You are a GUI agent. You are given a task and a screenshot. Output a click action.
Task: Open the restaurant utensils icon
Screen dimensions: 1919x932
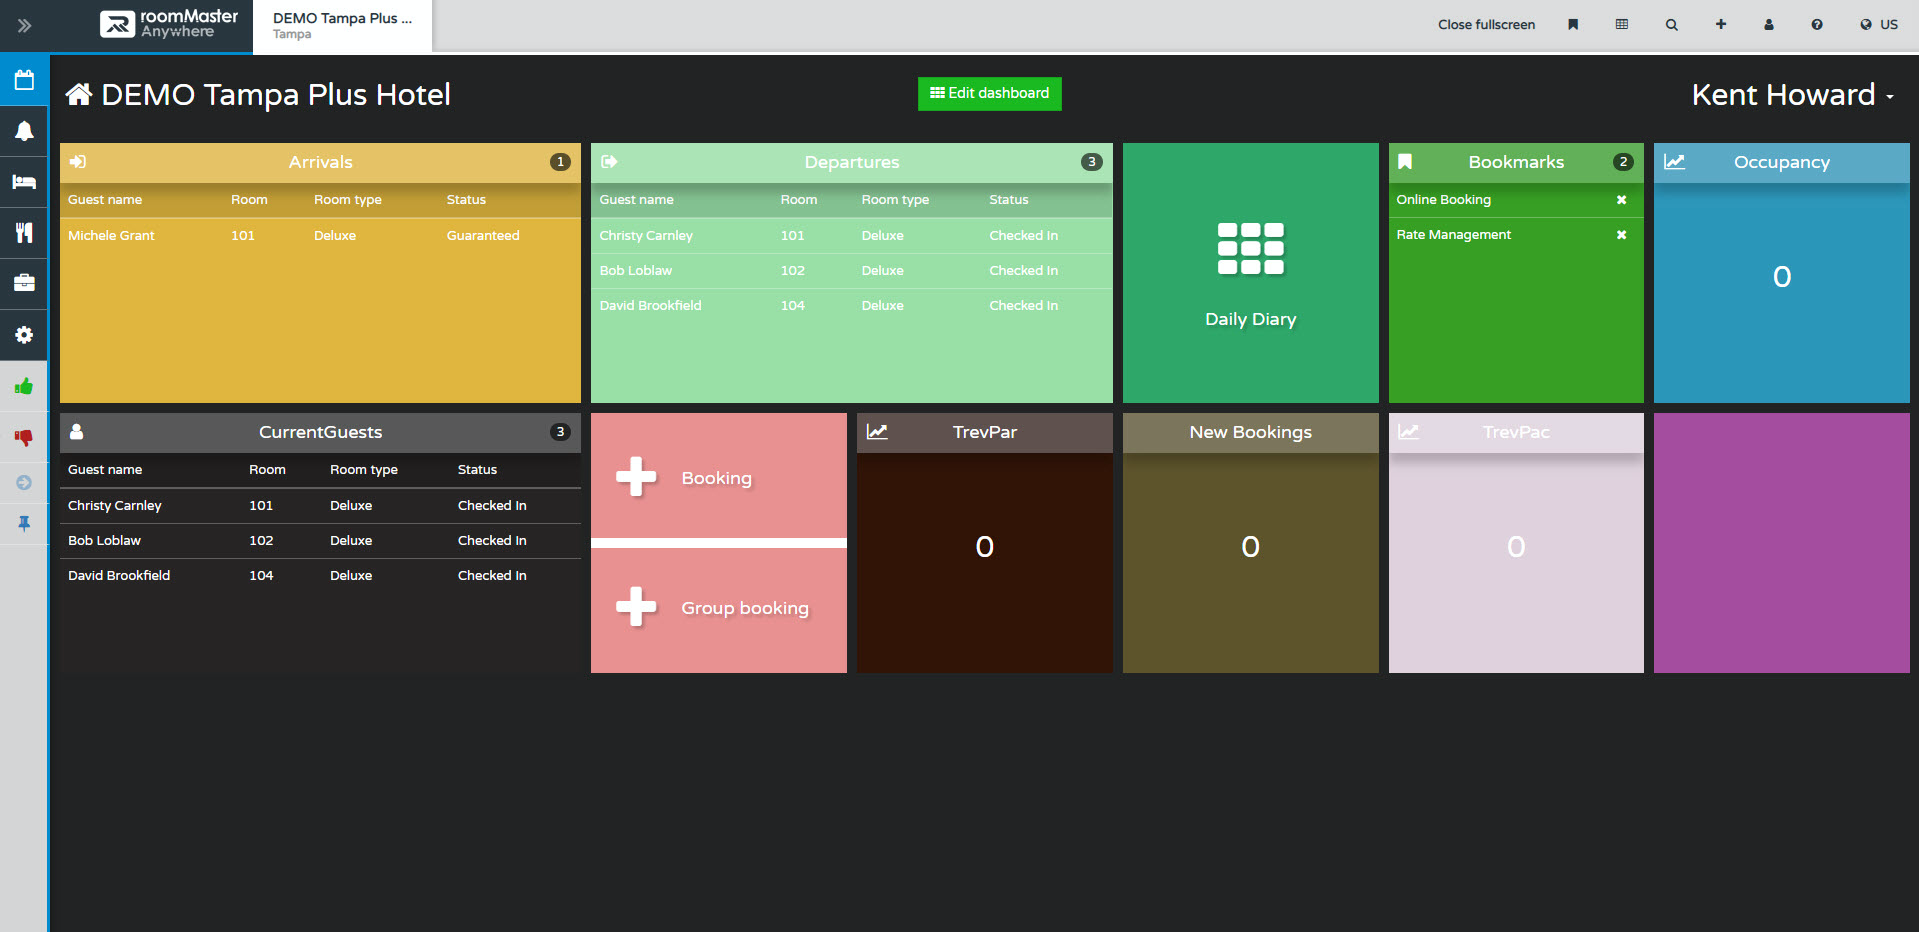click(x=23, y=232)
